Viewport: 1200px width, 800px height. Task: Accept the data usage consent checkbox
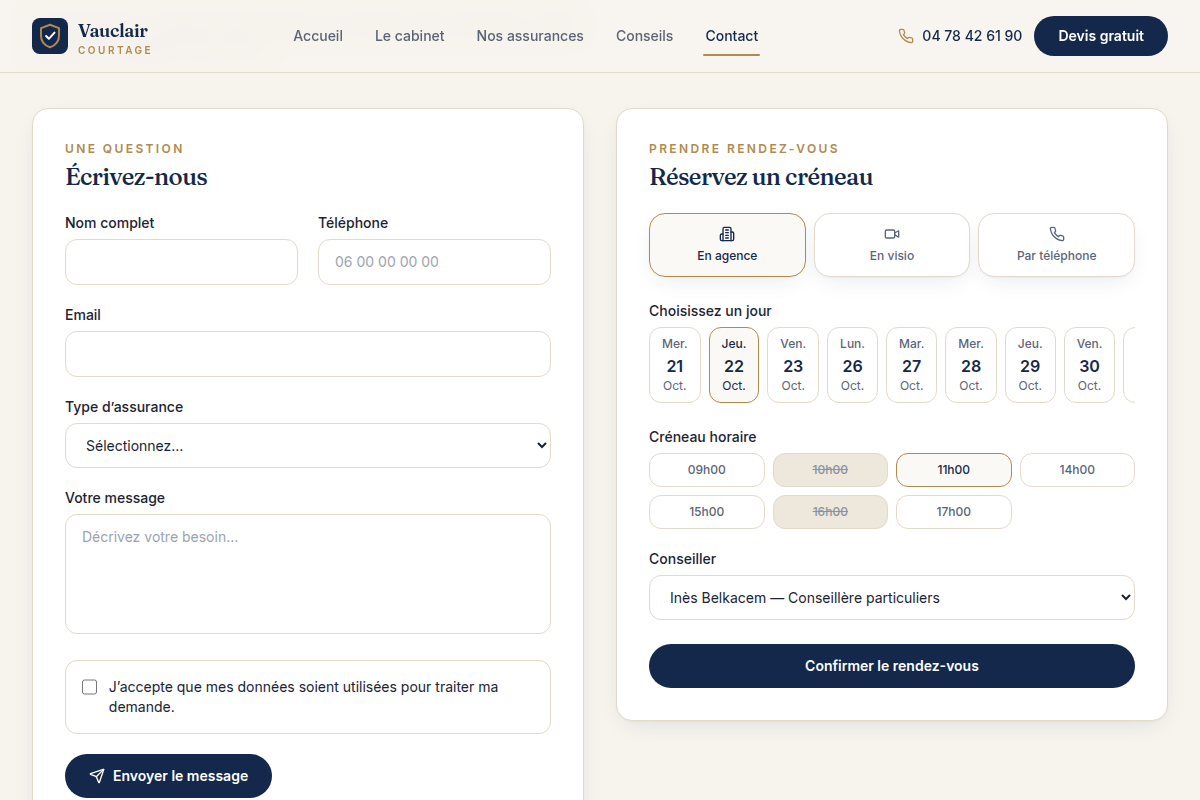click(x=90, y=687)
